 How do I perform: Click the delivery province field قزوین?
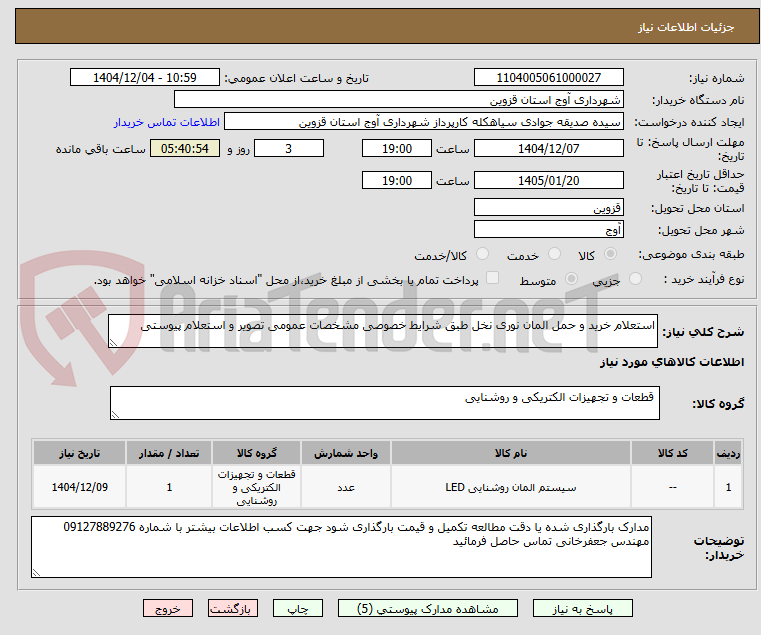(x=548, y=208)
